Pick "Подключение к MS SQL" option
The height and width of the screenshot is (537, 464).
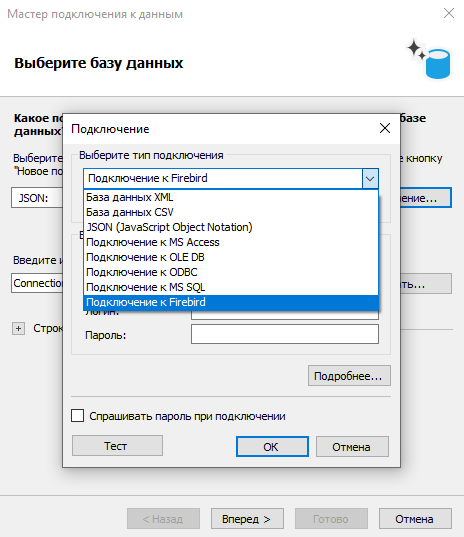[x=231, y=287]
